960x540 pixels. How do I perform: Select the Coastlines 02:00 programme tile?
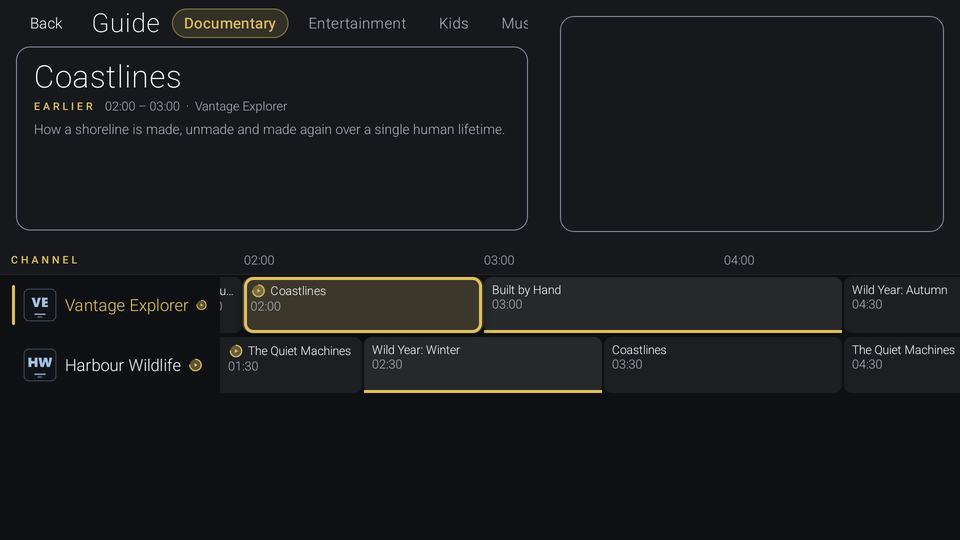[x=362, y=305]
